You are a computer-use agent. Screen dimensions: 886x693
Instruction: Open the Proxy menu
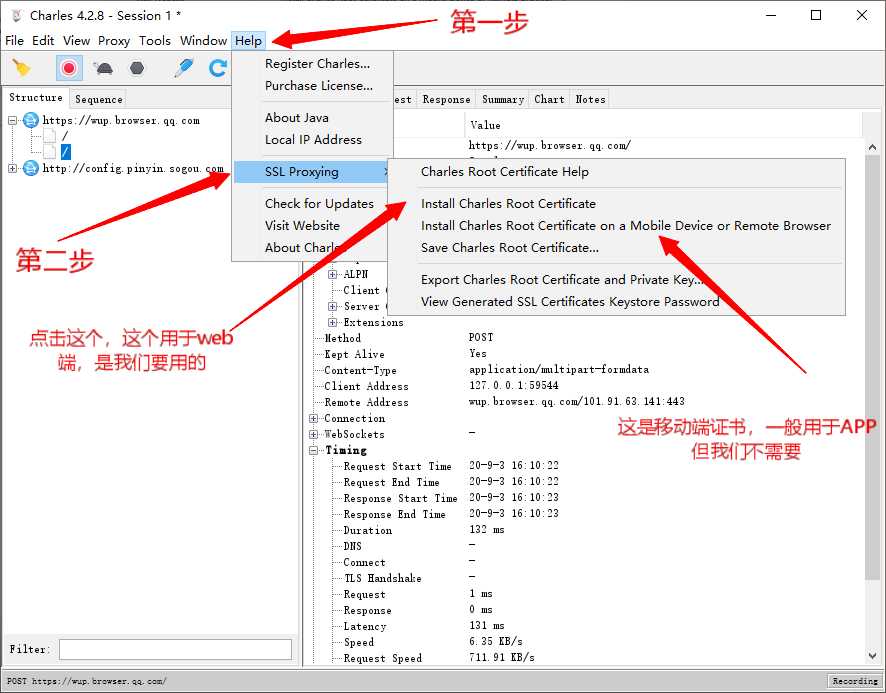coord(114,40)
